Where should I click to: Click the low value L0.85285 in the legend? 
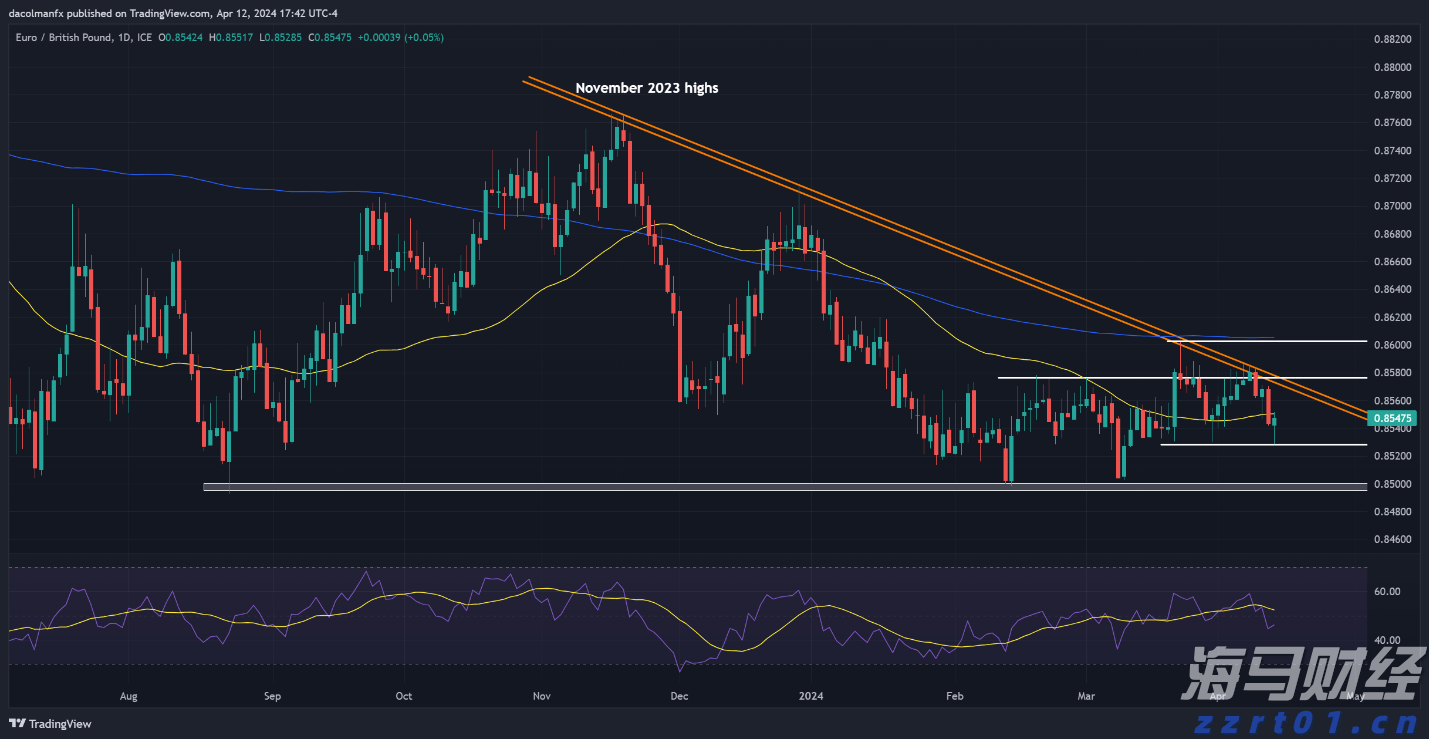coord(283,37)
